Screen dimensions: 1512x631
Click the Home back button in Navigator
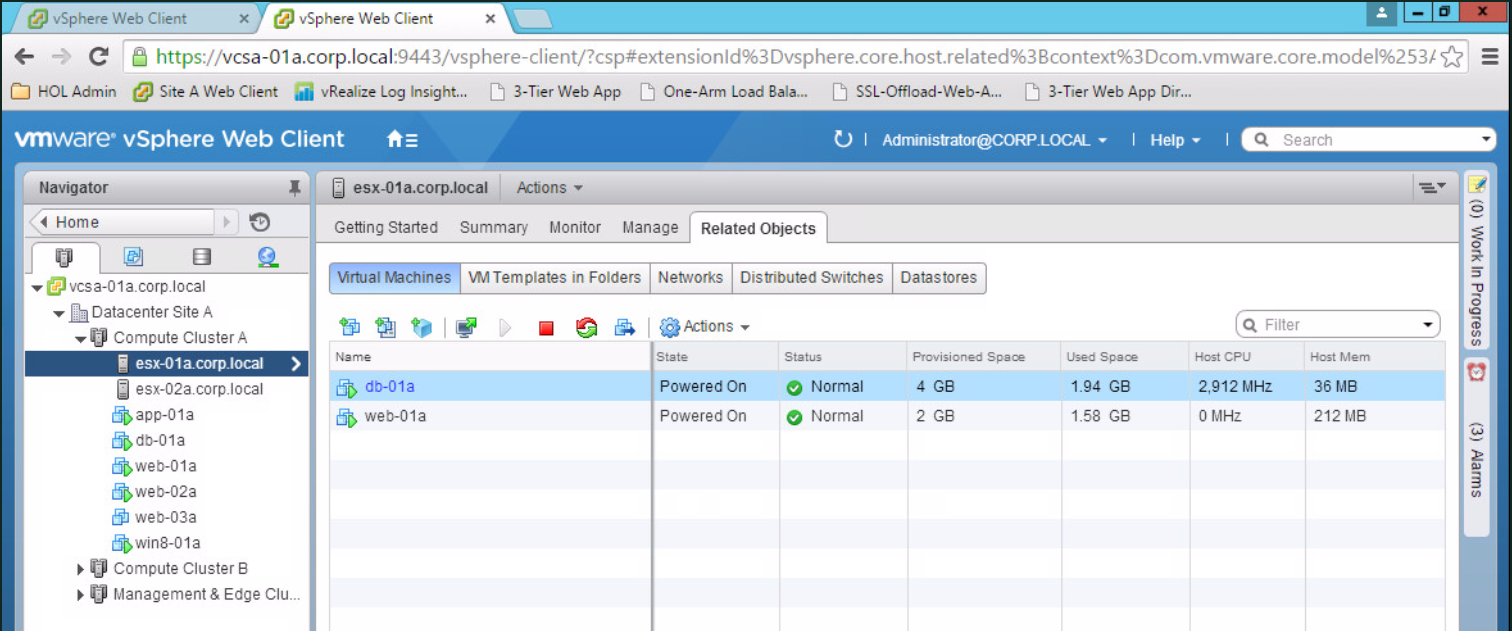(123, 222)
